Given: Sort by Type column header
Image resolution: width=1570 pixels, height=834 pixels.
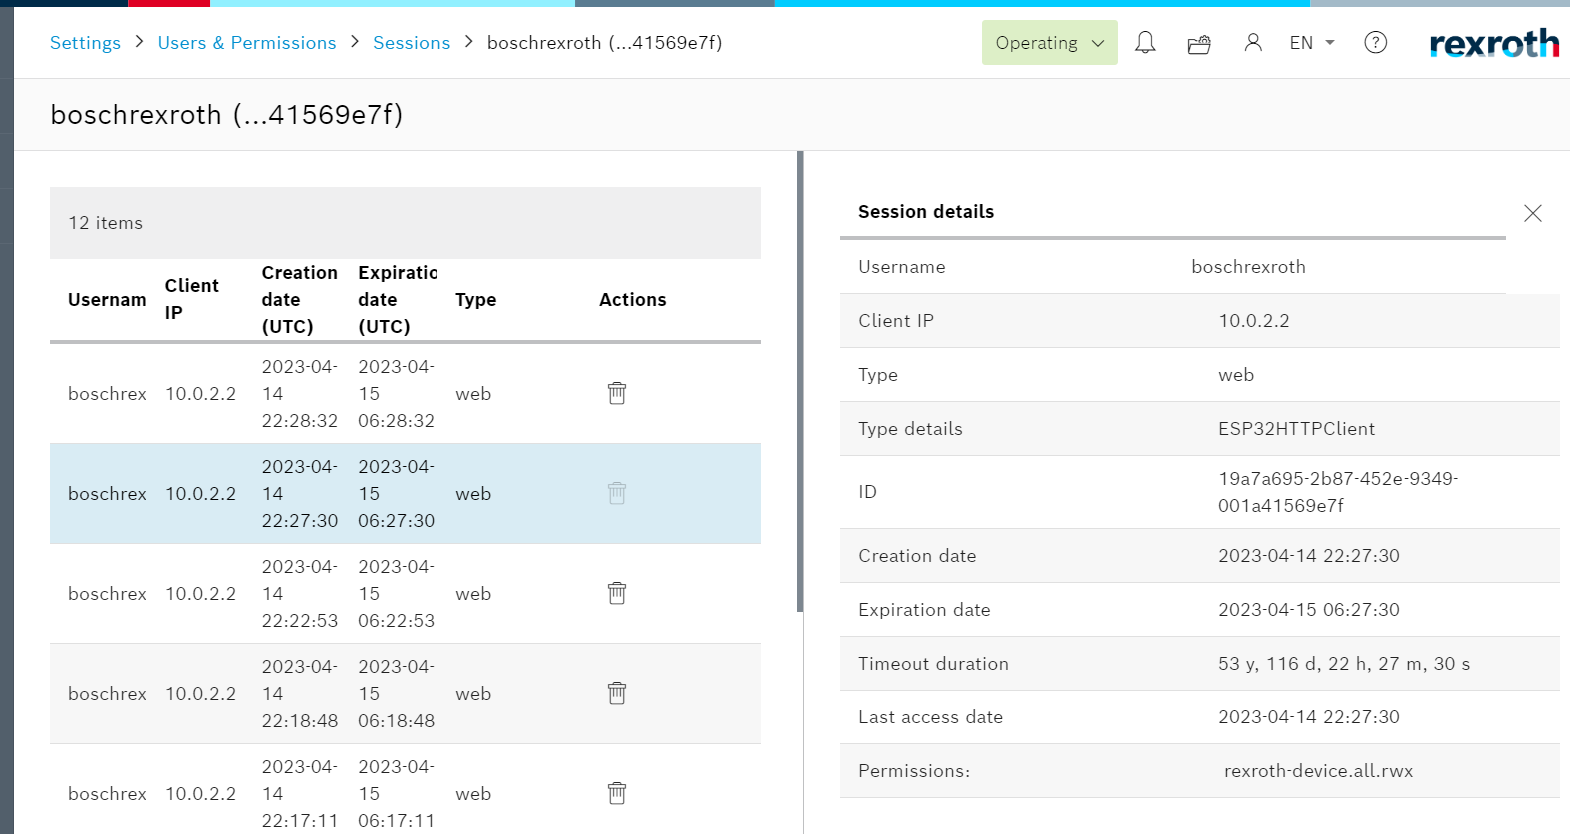Looking at the screenshot, I should coord(476,300).
